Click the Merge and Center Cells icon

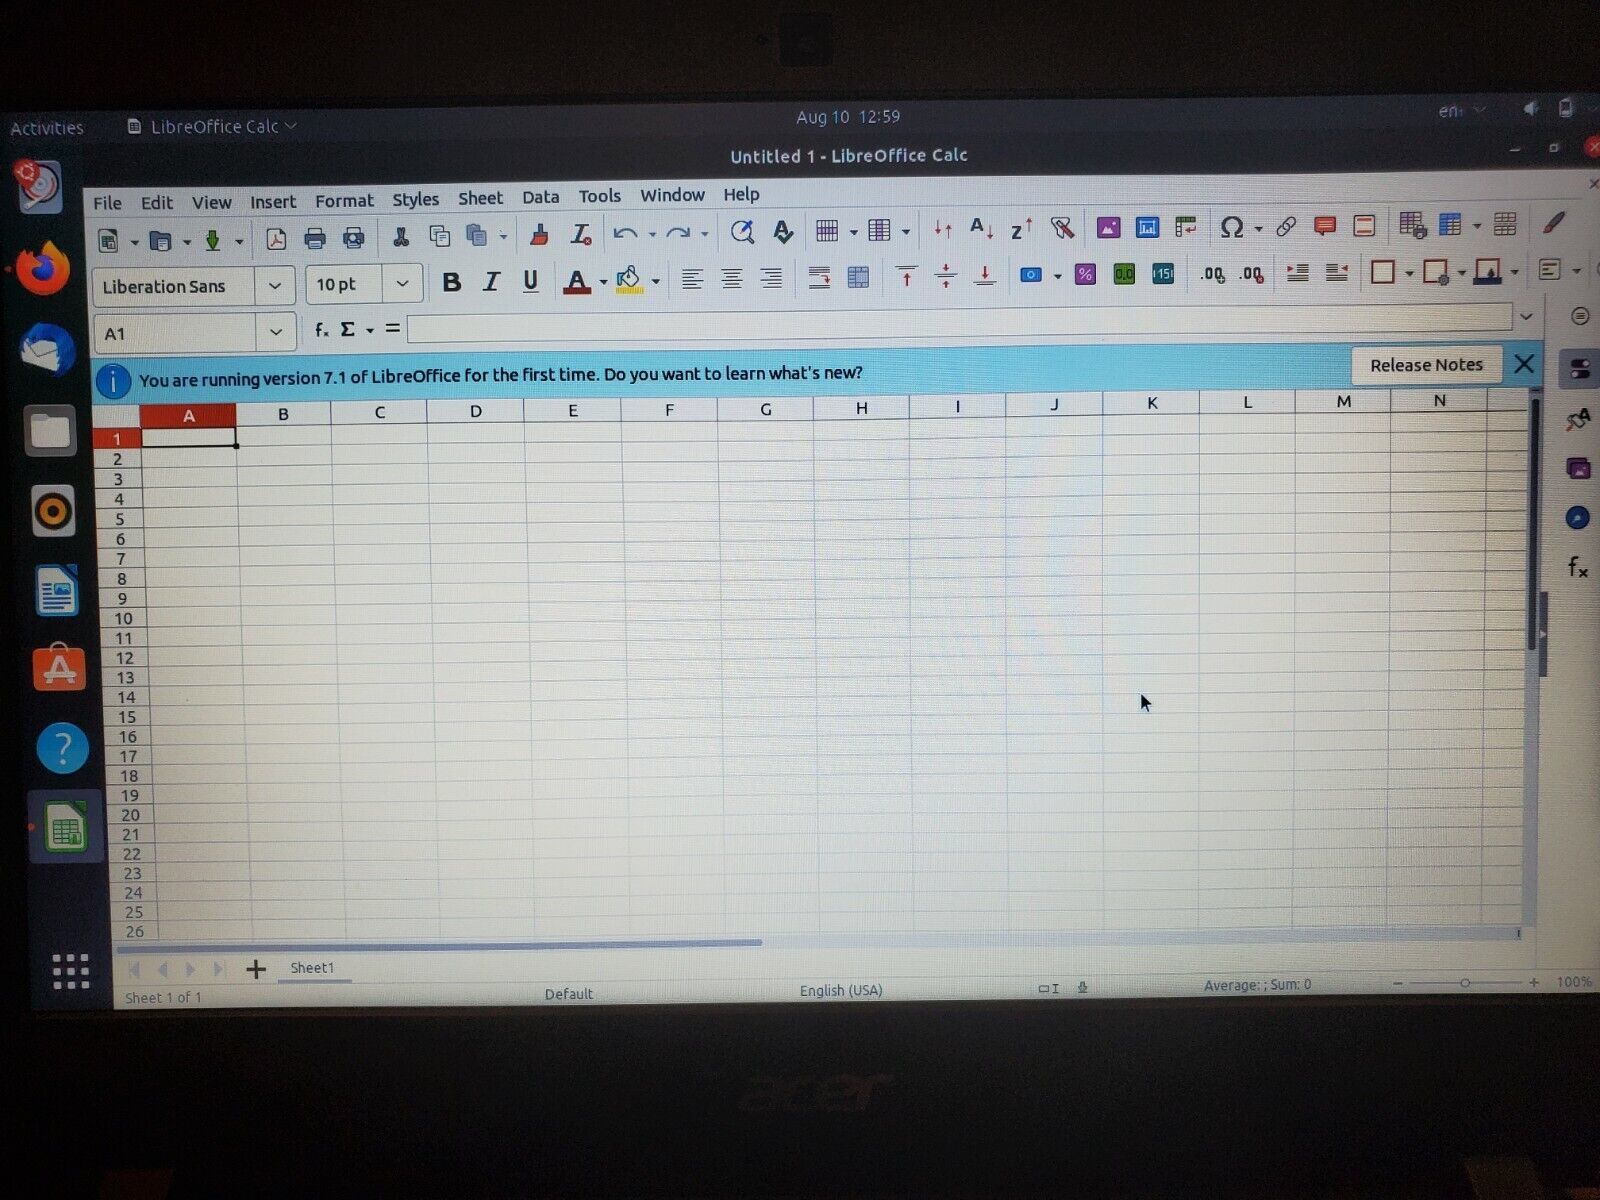coord(858,277)
